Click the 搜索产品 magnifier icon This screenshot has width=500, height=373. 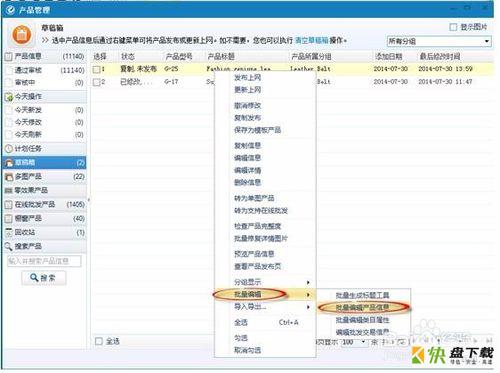click(x=9, y=247)
